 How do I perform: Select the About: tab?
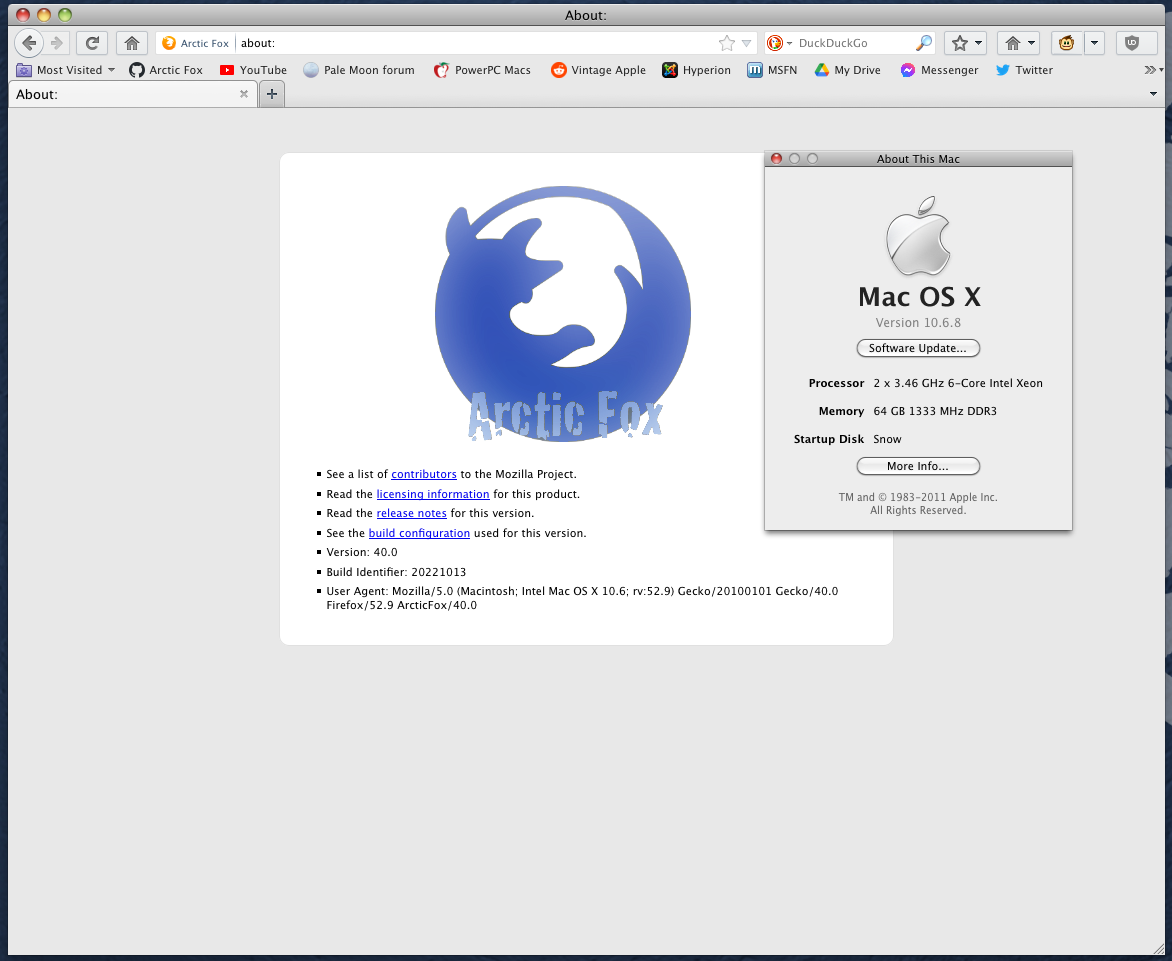132,94
